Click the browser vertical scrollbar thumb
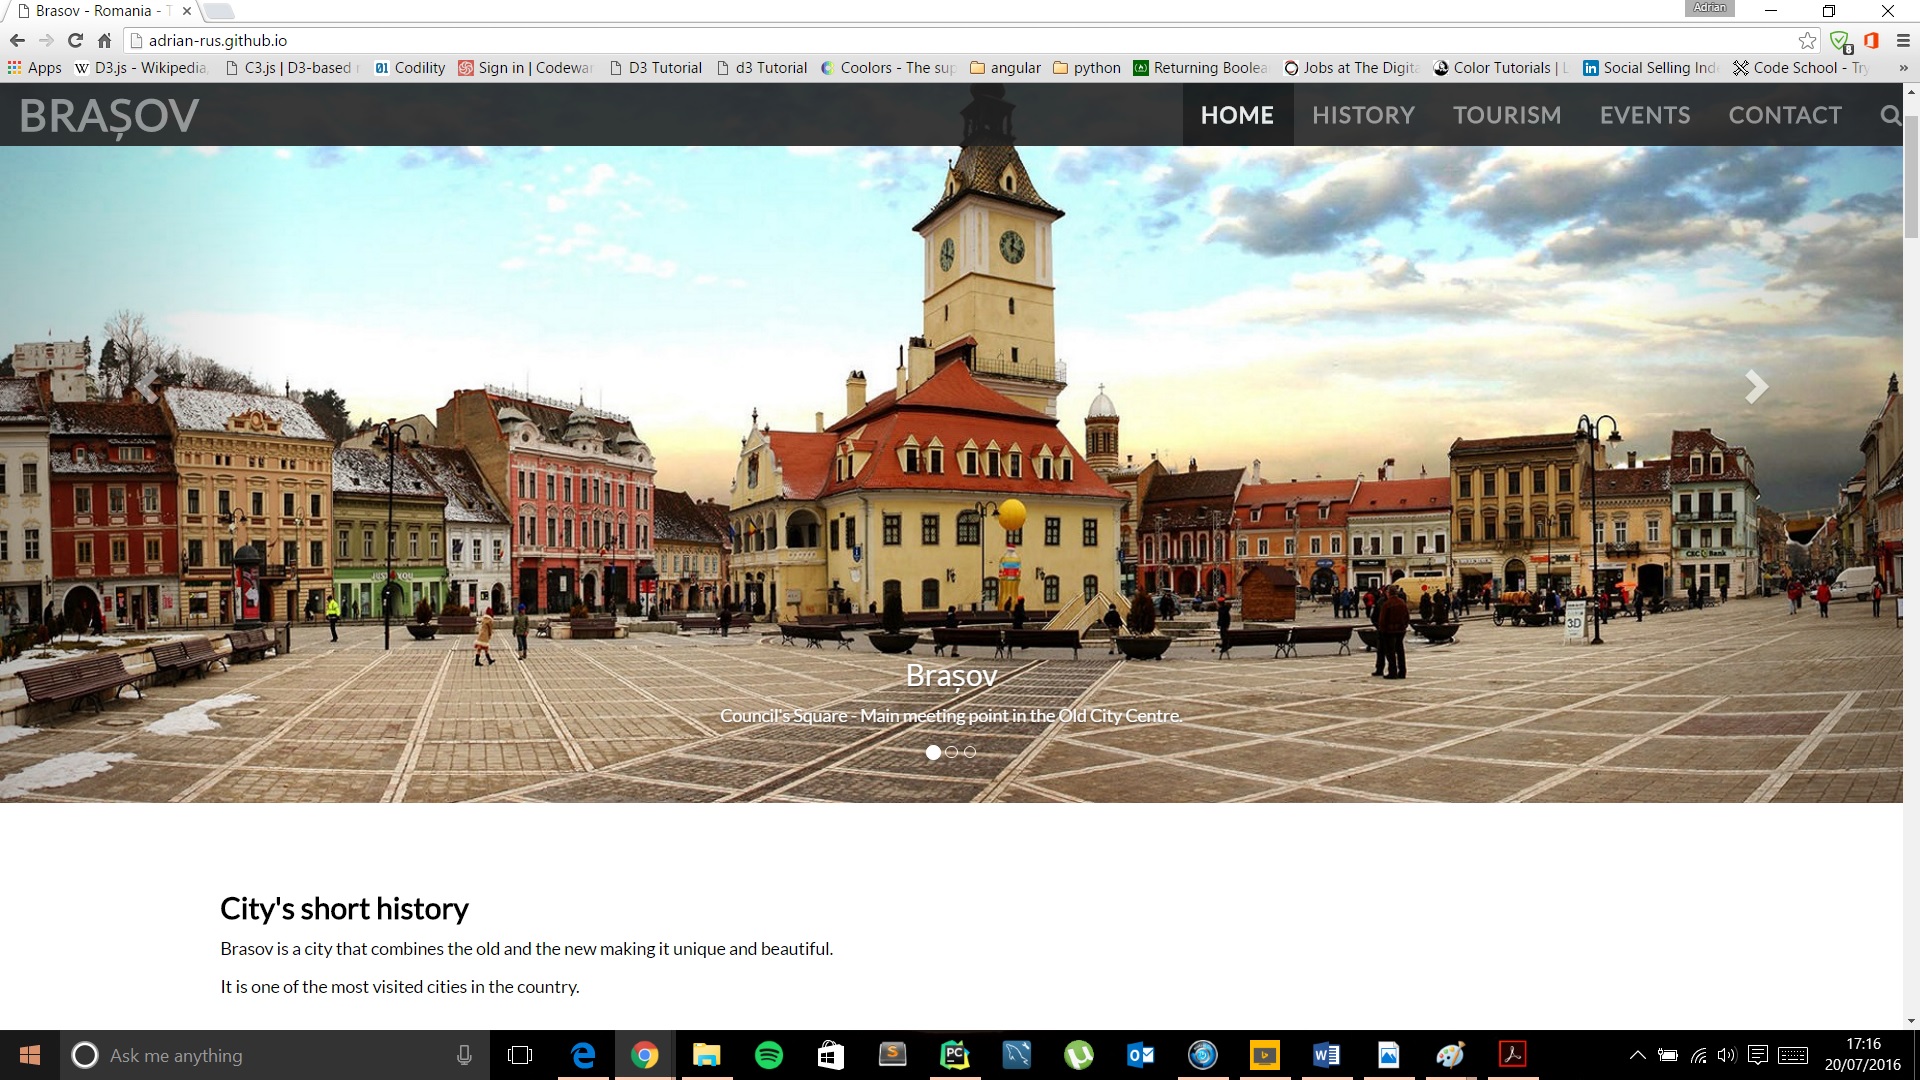The image size is (1920, 1080). tap(1911, 175)
